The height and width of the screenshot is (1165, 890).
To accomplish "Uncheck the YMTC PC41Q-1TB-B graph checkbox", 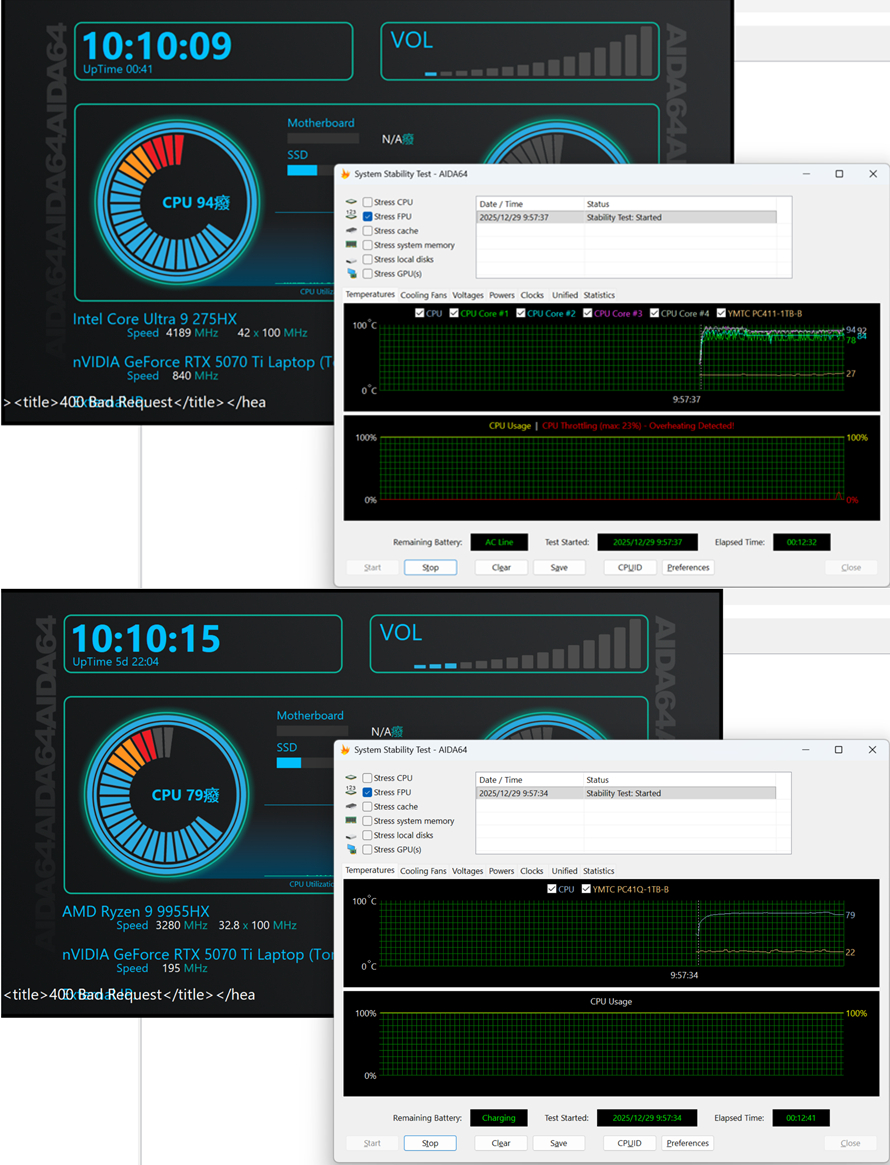I will point(586,889).
